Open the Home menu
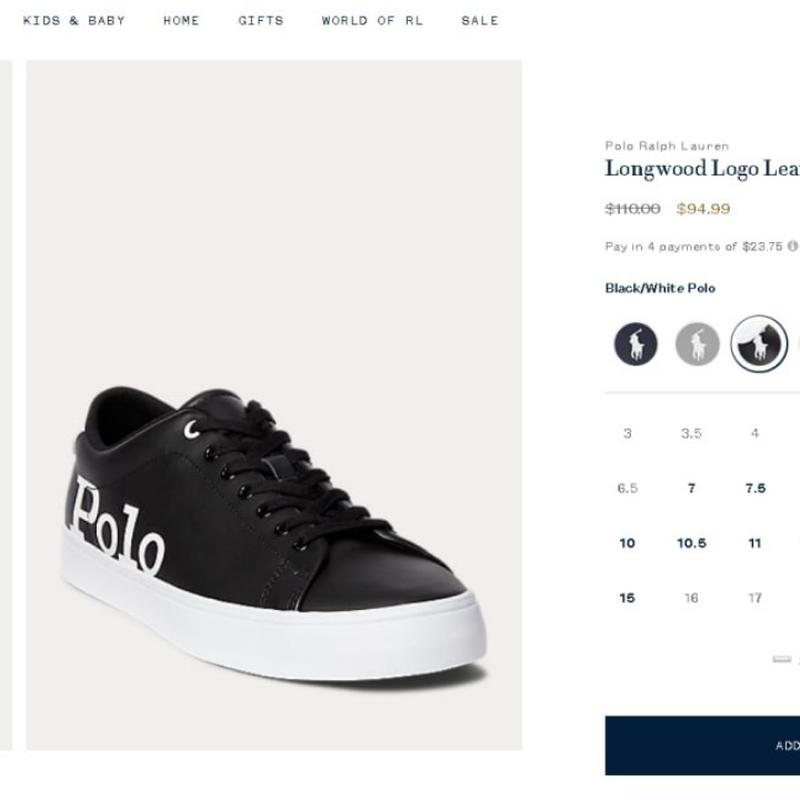Viewport: 800px width, 800px height. [181, 20]
